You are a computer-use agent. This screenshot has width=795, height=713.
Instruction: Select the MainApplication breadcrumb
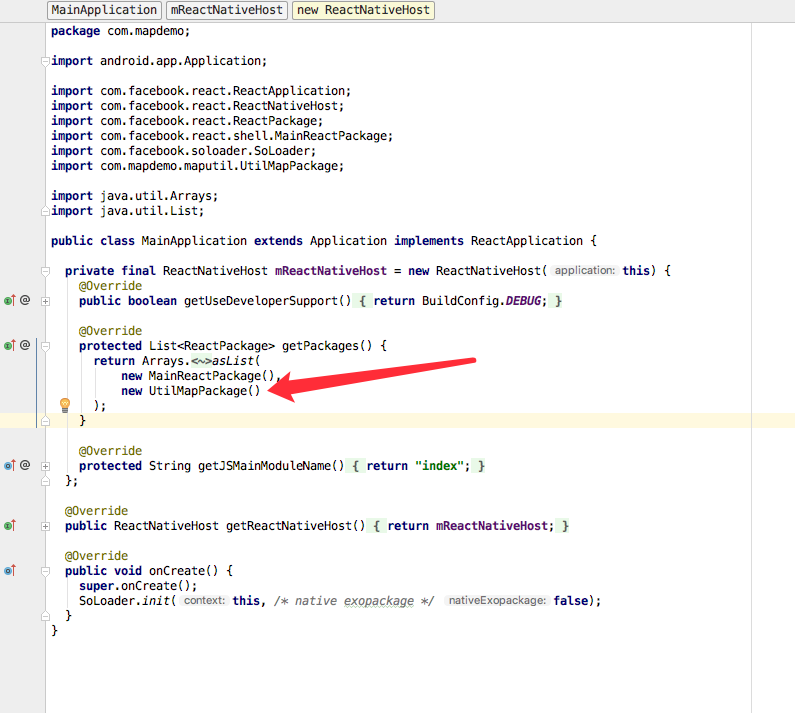point(104,10)
